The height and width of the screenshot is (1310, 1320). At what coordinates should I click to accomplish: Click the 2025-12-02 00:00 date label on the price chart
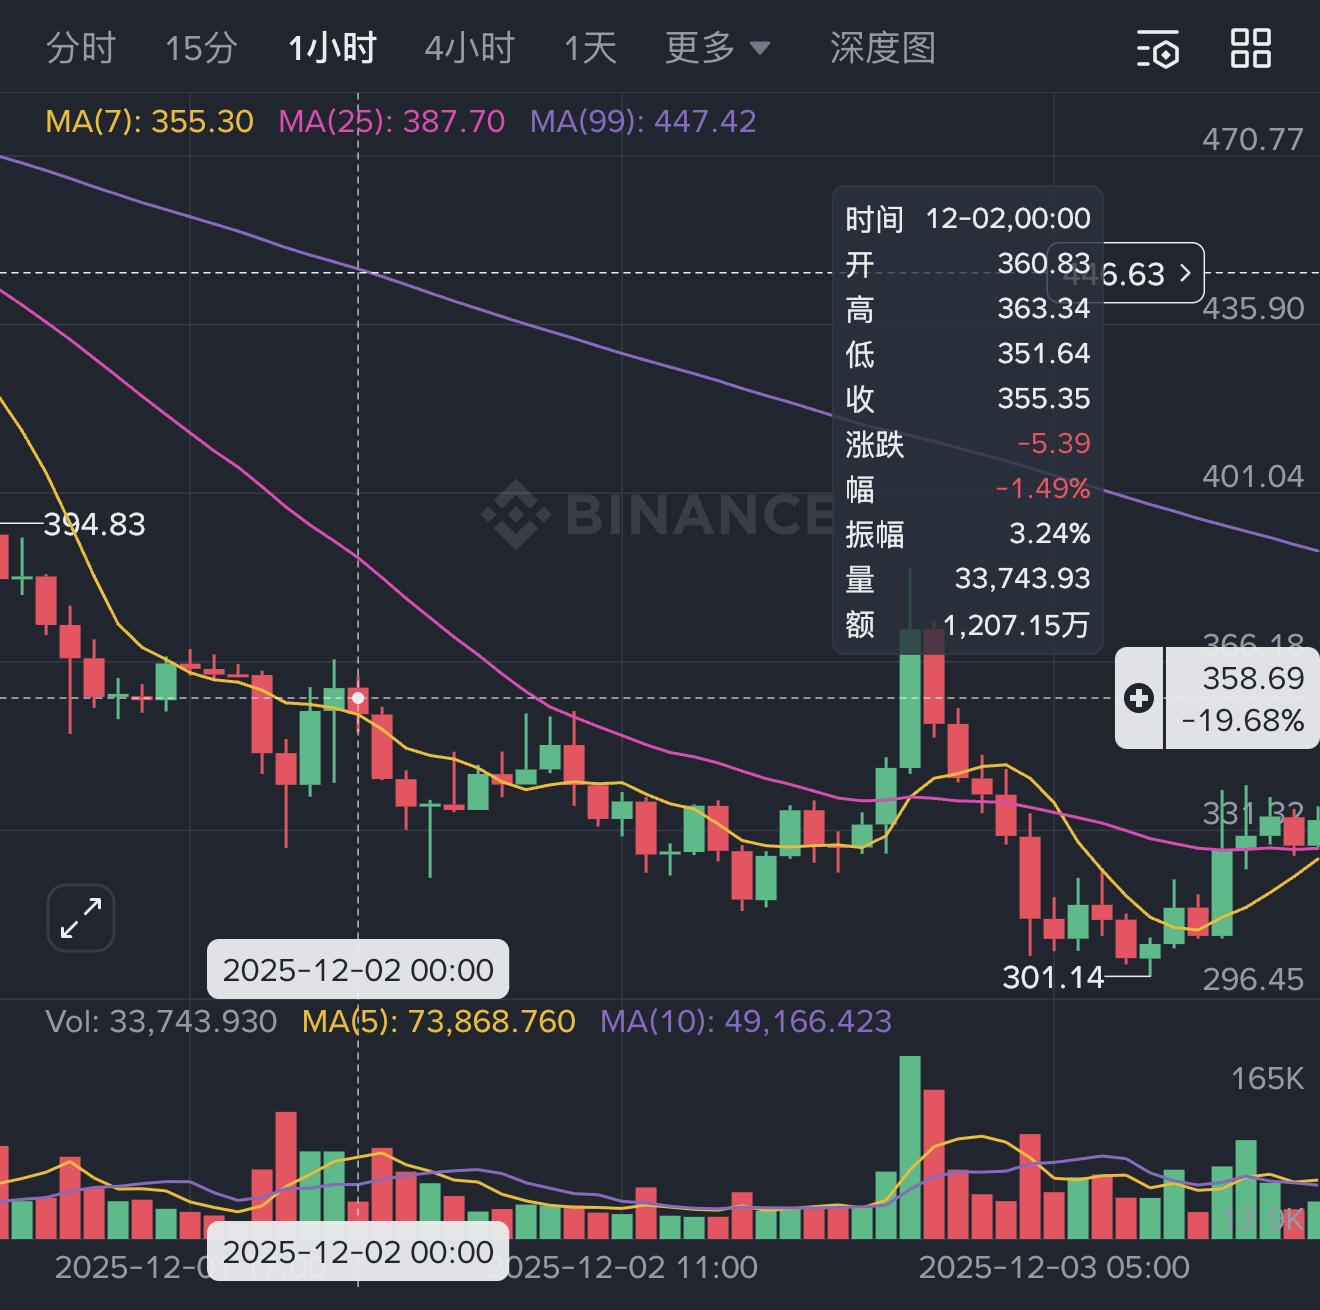point(358,970)
